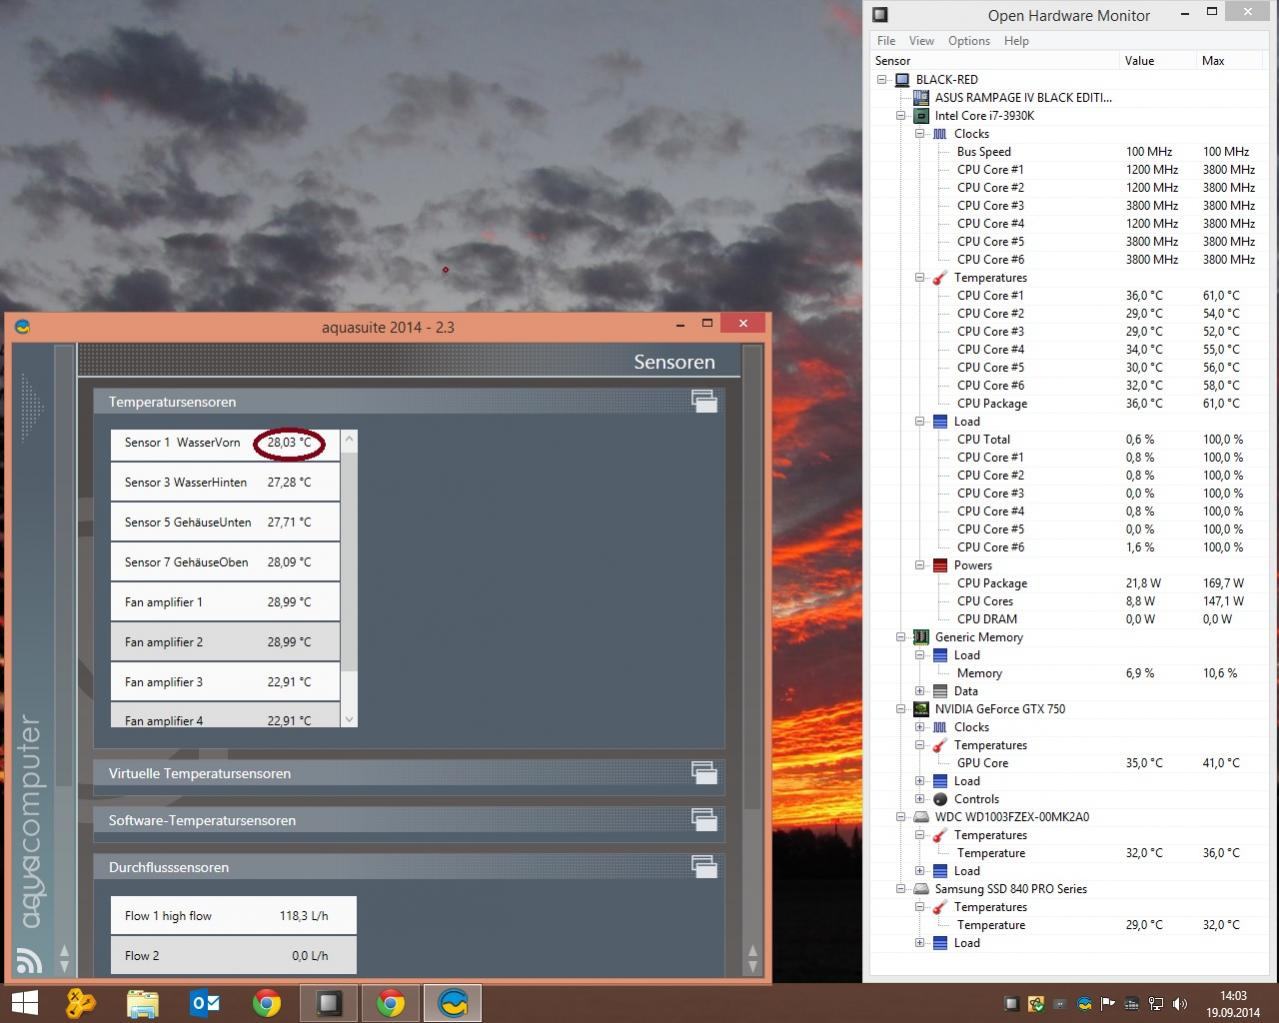Open the File menu
The image size is (1279, 1023).
tap(886, 41)
